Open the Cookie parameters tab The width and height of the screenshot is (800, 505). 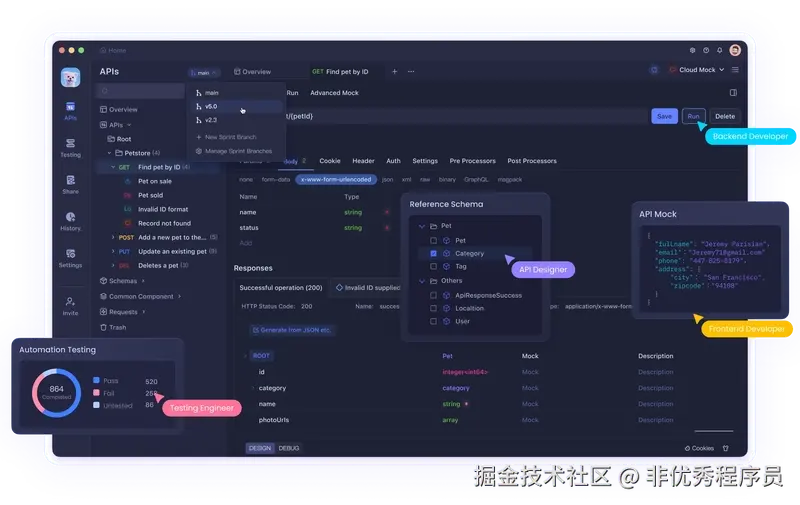(330, 161)
